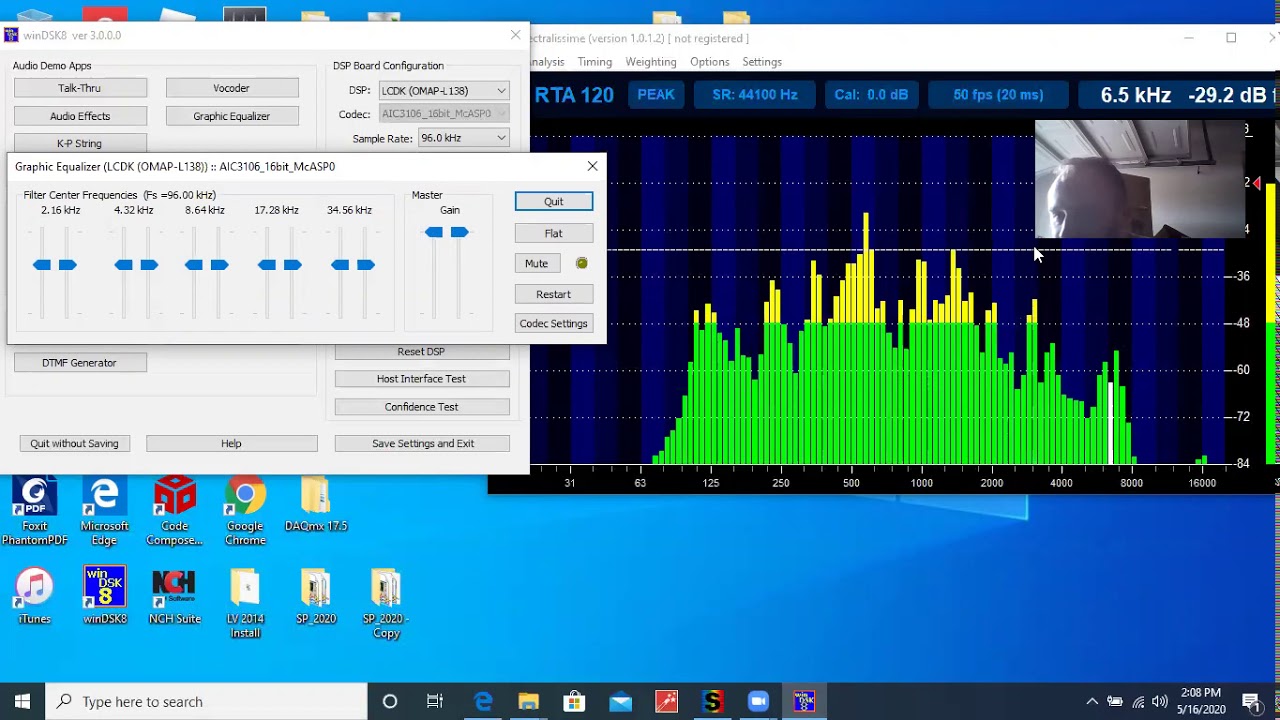This screenshot has width=1280, height=720.
Task: Click Quit without Saving
Action: point(74,443)
